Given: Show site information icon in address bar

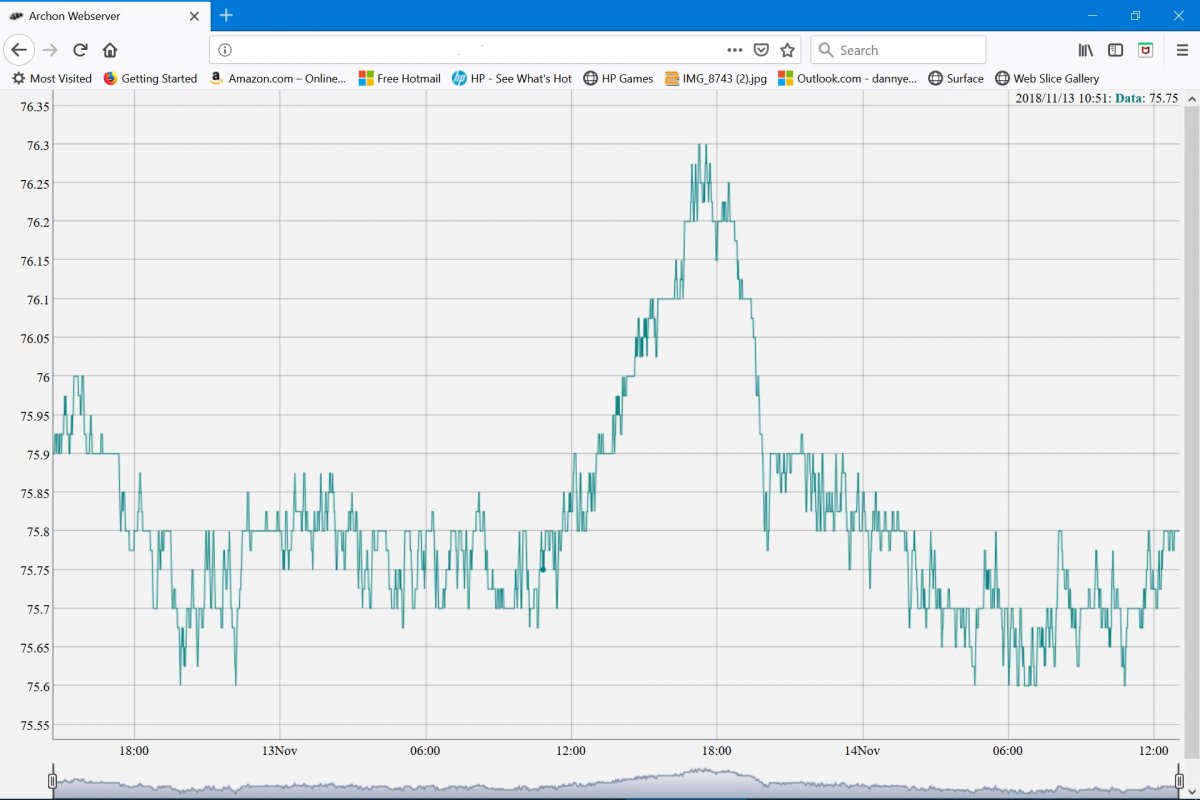Looking at the screenshot, I should click(225, 50).
